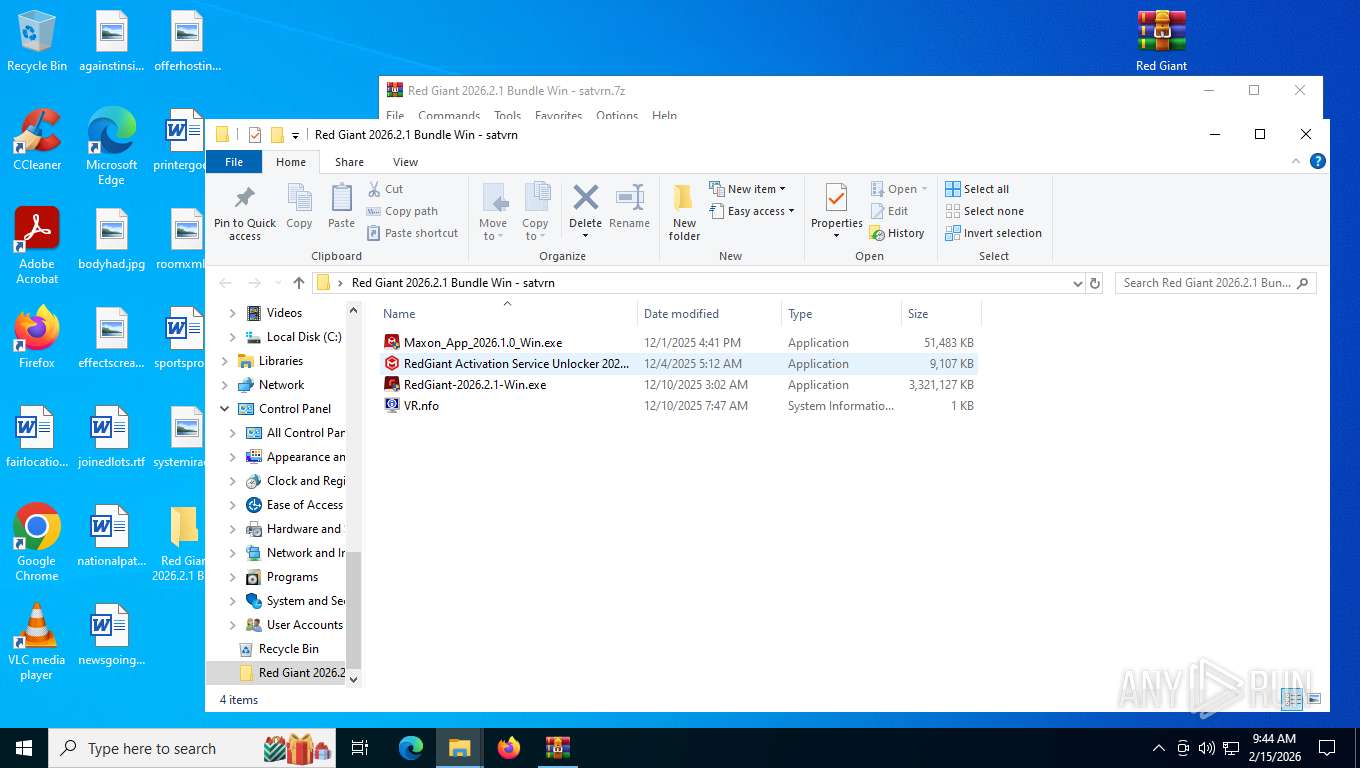Image resolution: width=1360 pixels, height=768 pixels.
Task: Click Firefox icon in taskbar
Action: (x=509, y=748)
